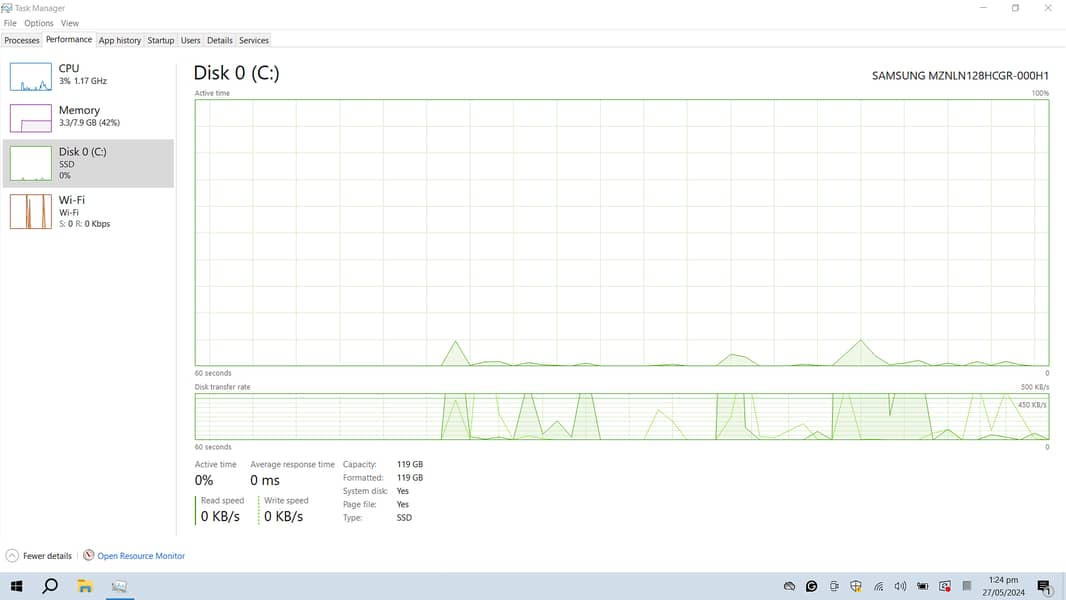Switch to the Processes tab

point(22,41)
